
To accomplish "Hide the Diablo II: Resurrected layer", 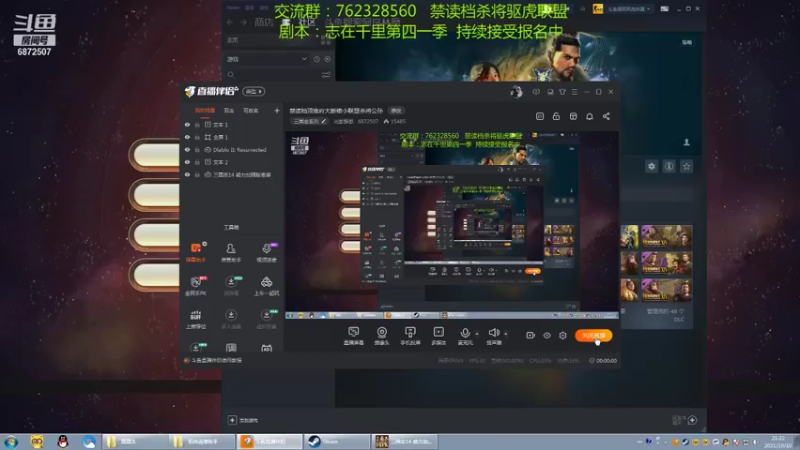I will (x=187, y=150).
